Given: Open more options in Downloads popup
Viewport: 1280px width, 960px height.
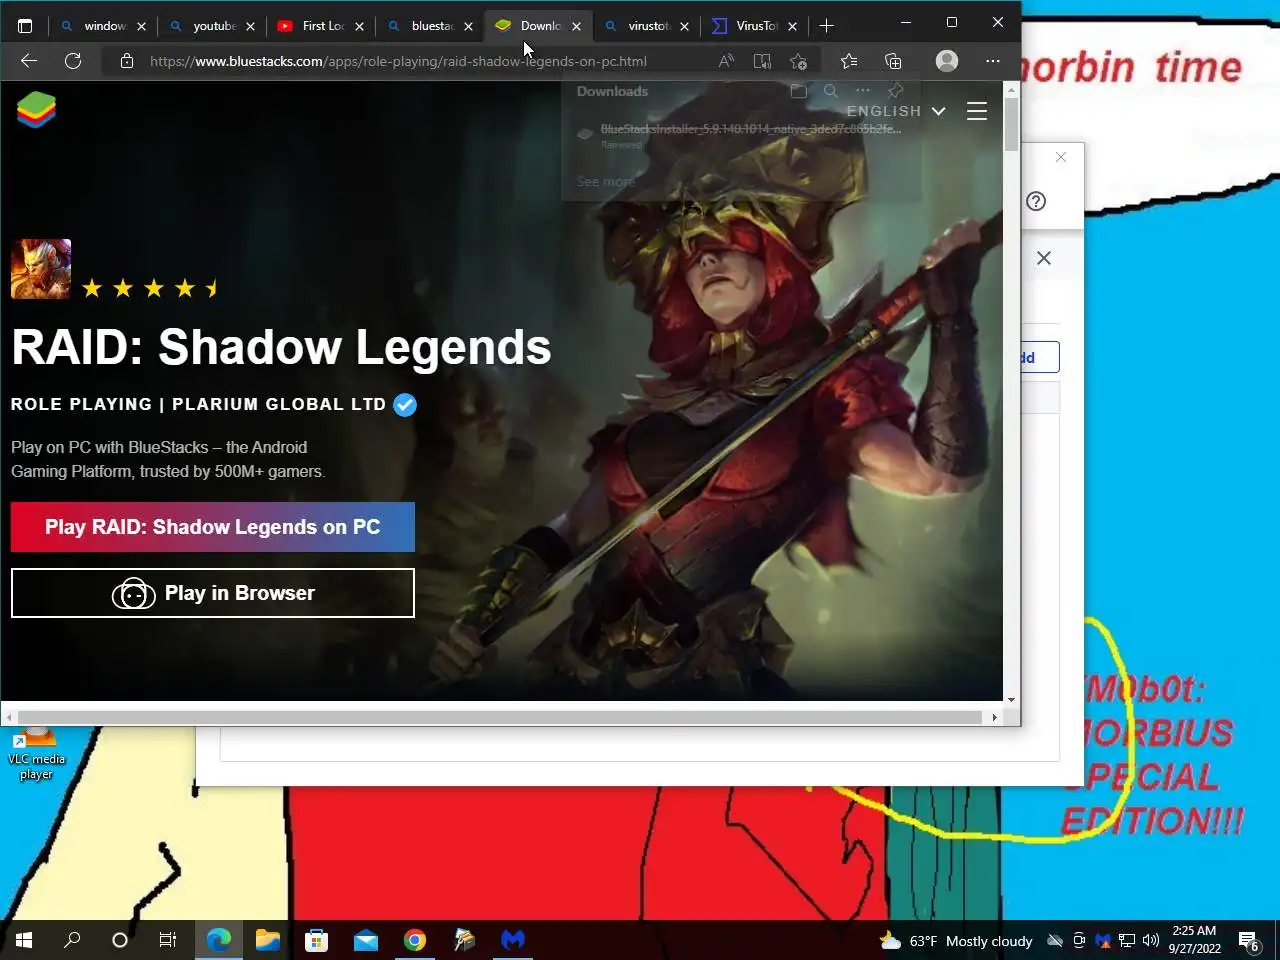Looking at the screenshot, I should coord(863,91).
